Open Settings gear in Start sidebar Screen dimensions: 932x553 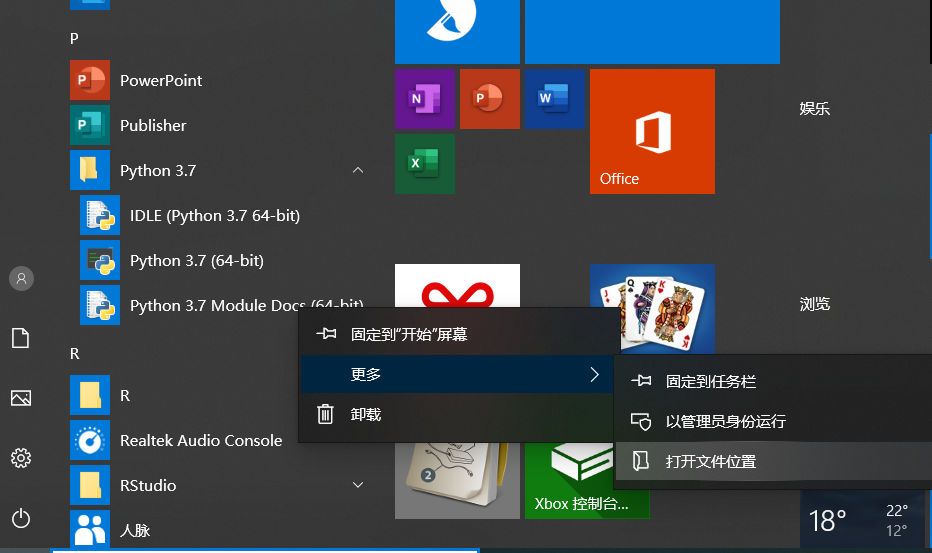pyautogui.click(x=21, y=458)
